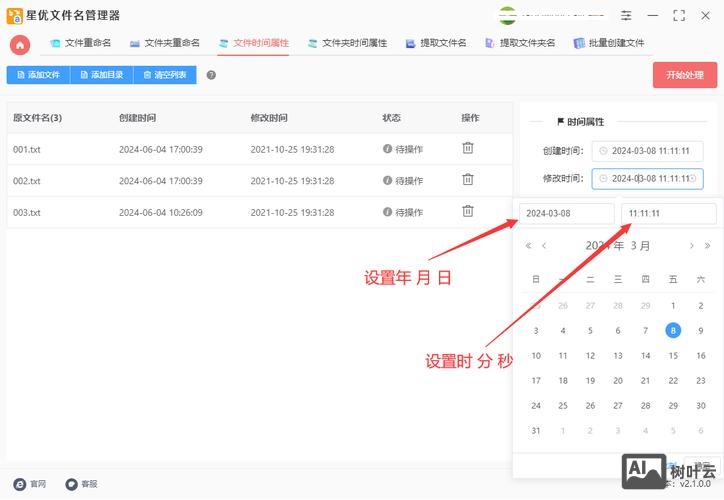Click the 原文件名(3) column header
This screenshot has width=724, height=500.
pyautogui.click(x=37, y=118)
